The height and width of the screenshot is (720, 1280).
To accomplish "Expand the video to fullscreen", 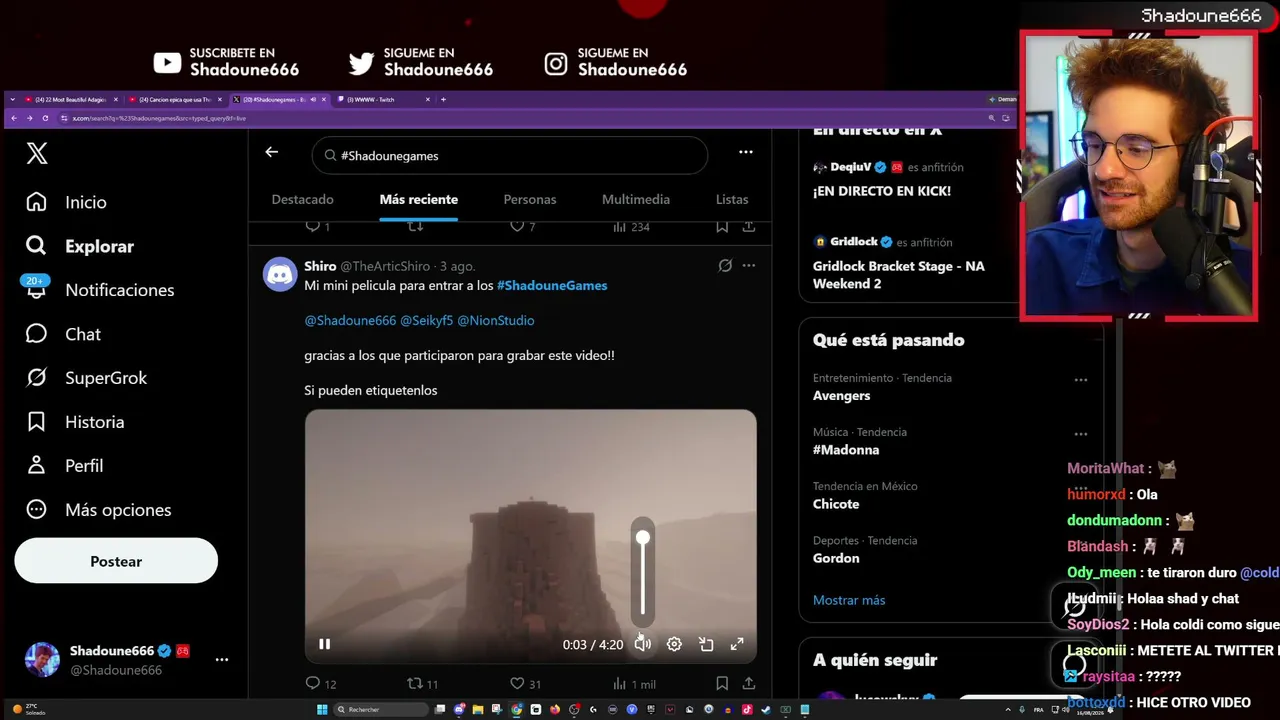I will pyautogui.click(x=737, y=645).
